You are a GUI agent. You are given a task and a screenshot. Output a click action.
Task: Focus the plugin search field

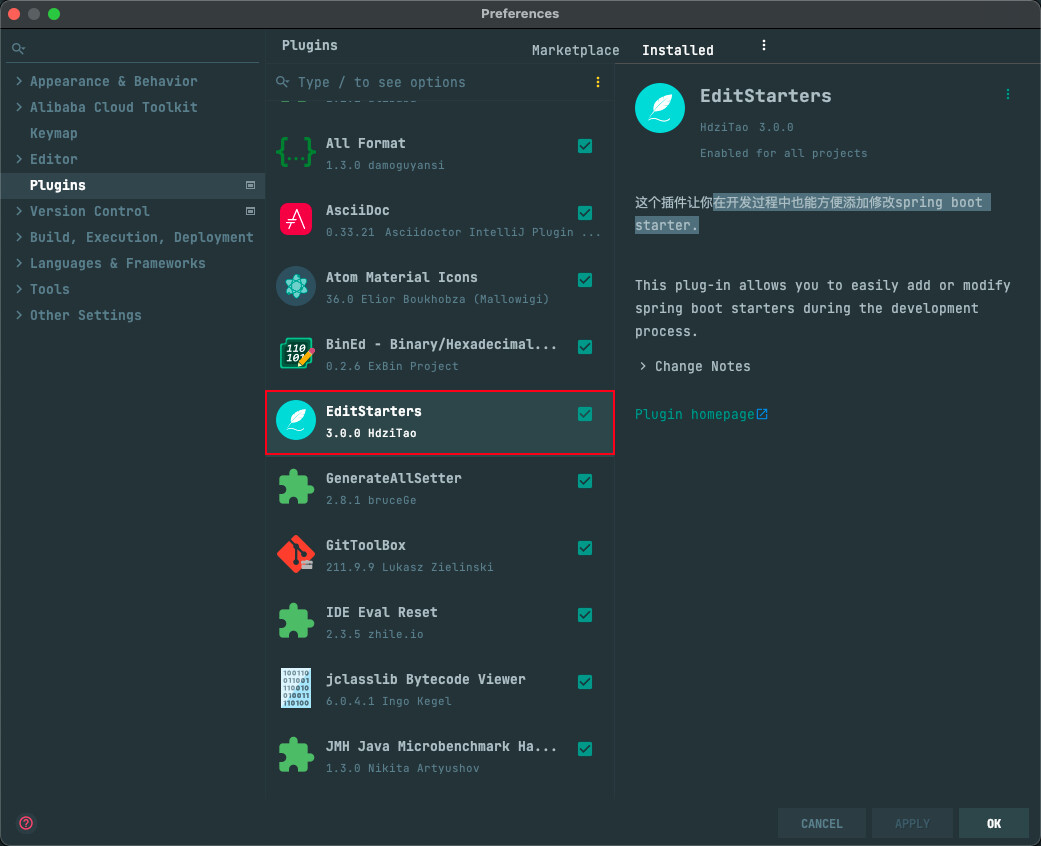tap(440, 82)
